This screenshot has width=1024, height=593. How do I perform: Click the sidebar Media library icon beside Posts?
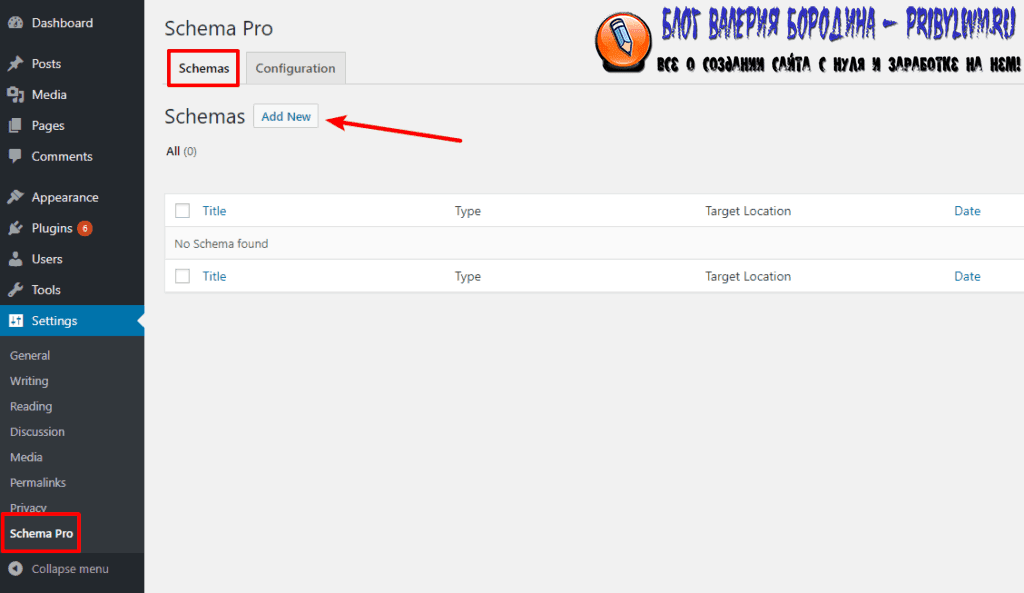click(x=15, y=95)
